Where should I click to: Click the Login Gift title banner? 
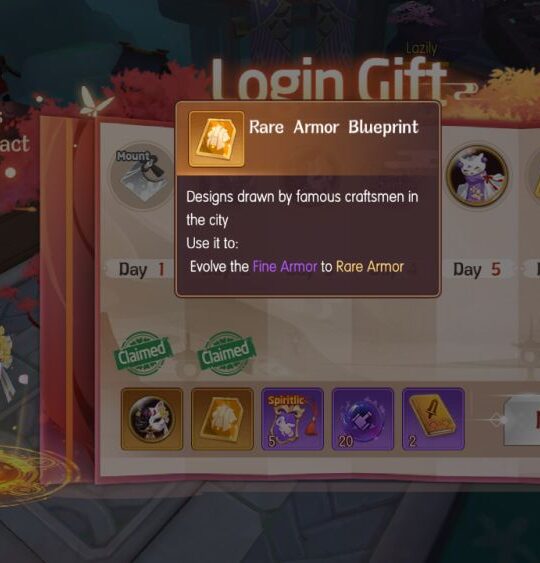click(329, 80)
